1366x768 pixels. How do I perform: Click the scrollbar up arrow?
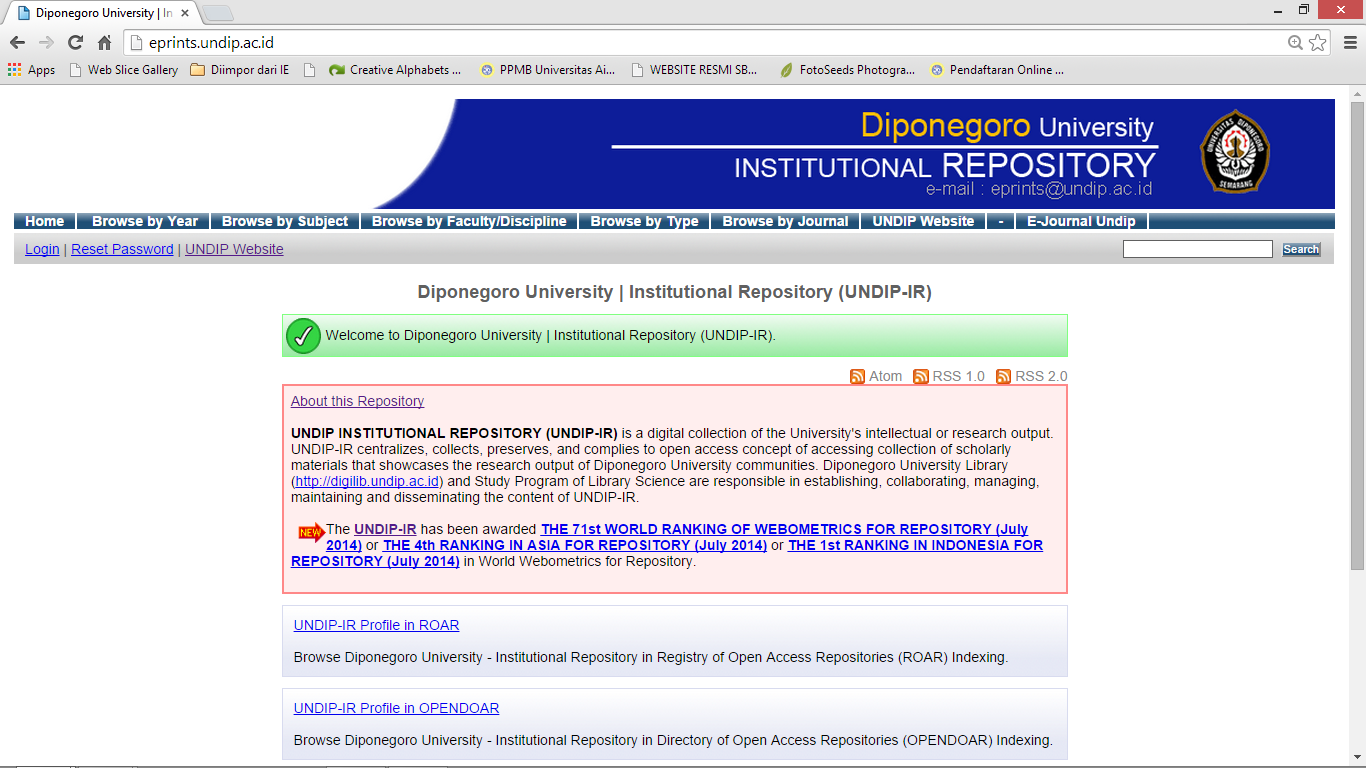pyautogui.click(x=1357, y=92)
